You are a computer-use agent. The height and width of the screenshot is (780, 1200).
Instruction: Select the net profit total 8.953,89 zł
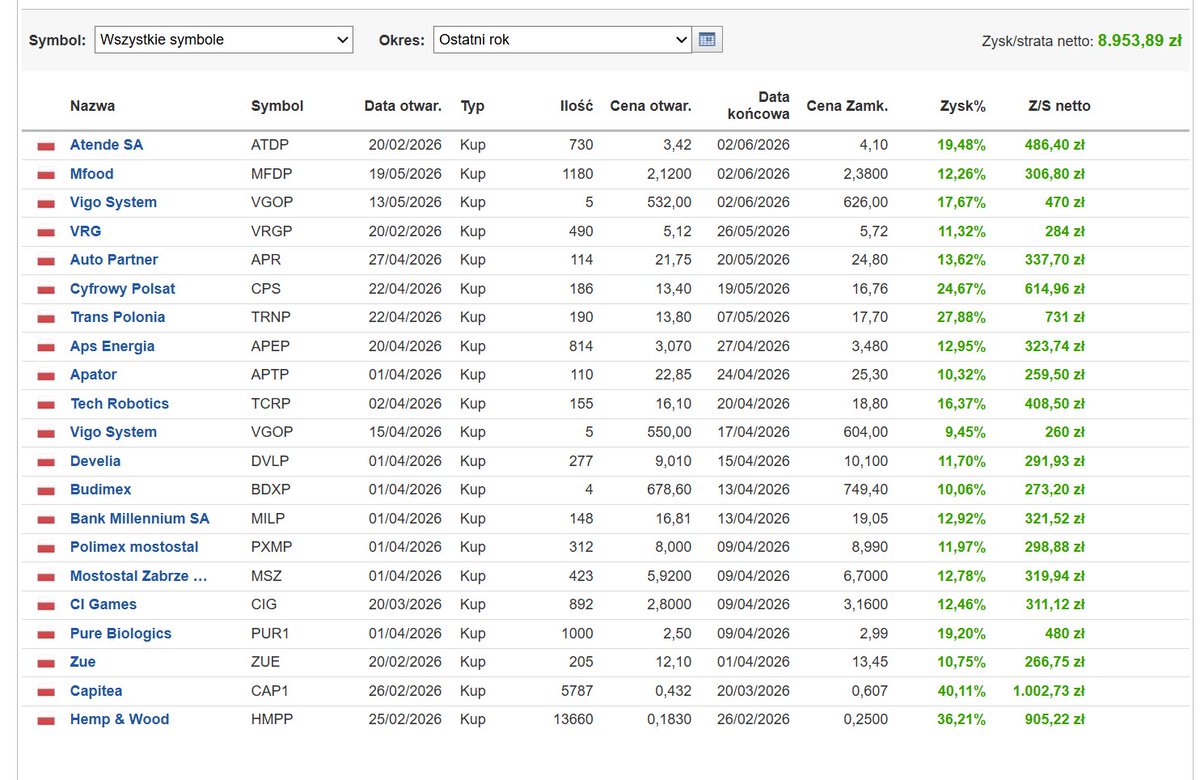1139,41
